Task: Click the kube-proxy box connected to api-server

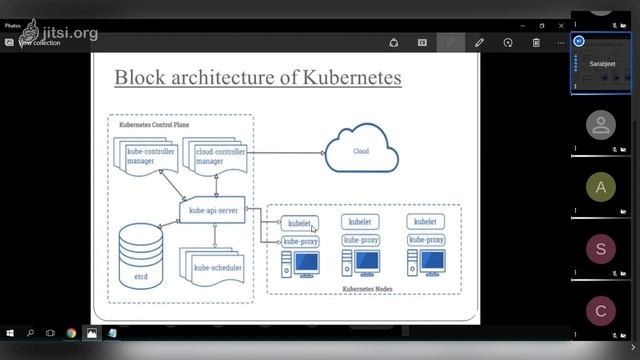Action: (300, 242)
